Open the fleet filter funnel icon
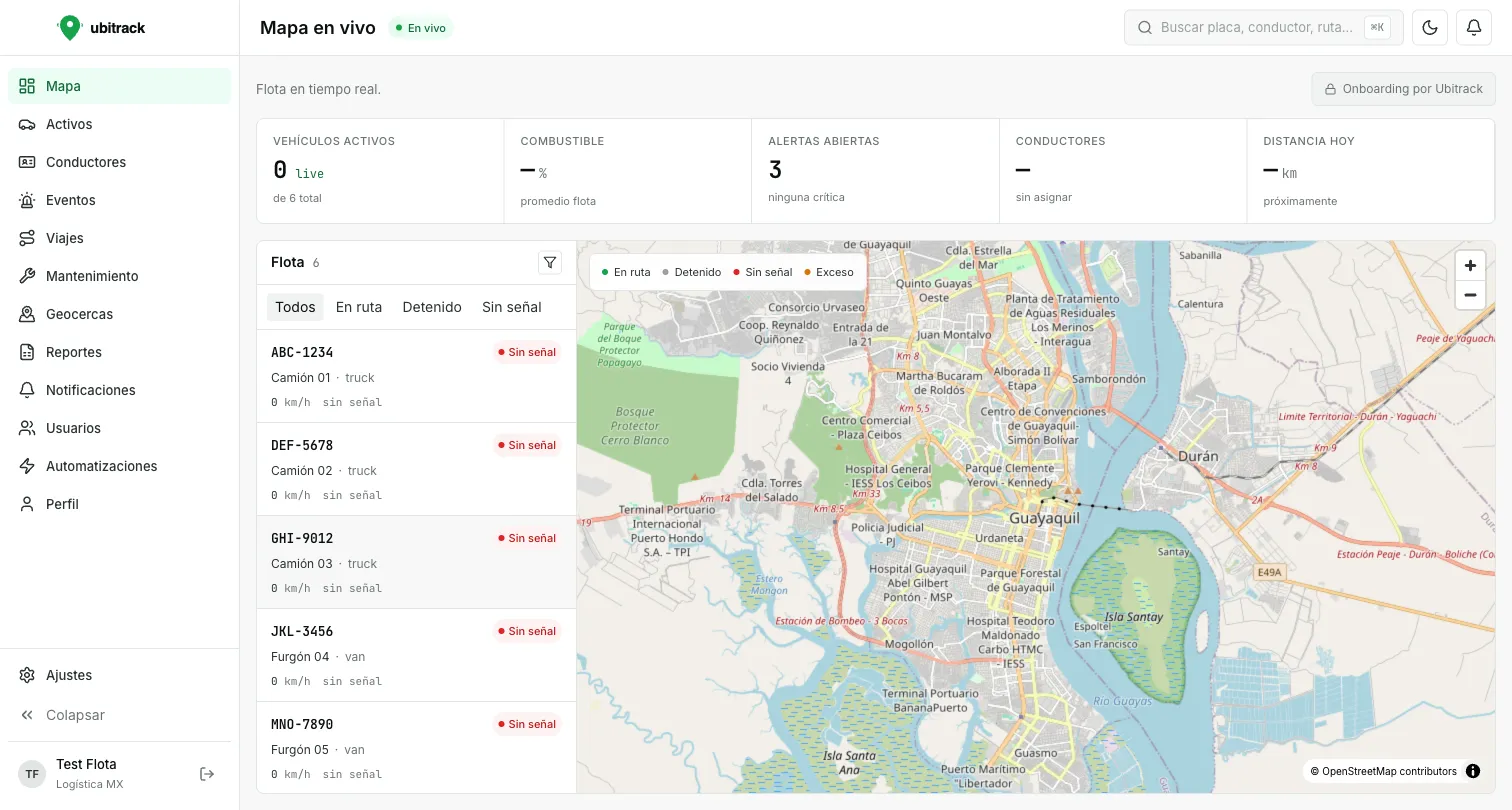Screen dimensions: 1512x810 (549, 262)
